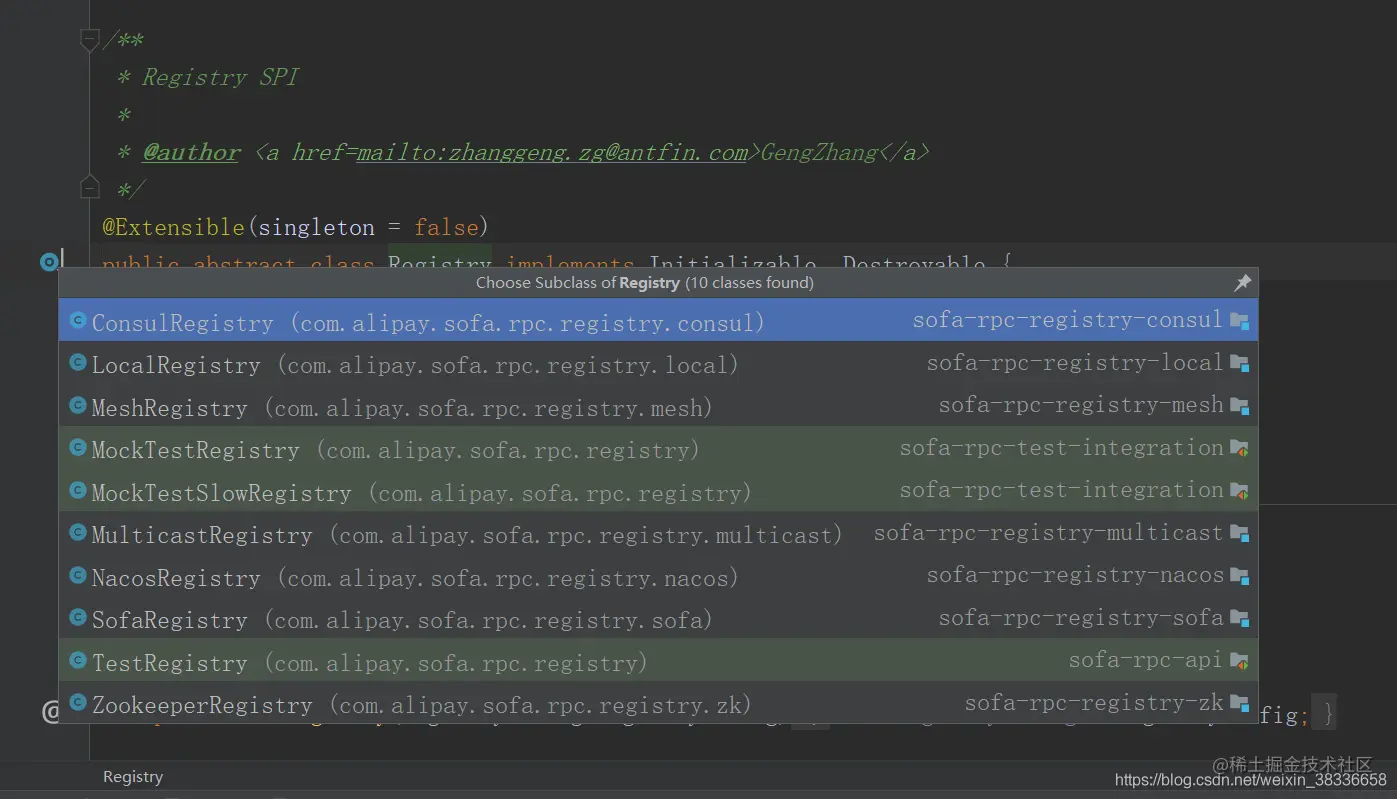This screenshot has width=1397, height=799.
Task: Click sofa-rpc-registry-local module folder icon
Action: point(1240,363)
